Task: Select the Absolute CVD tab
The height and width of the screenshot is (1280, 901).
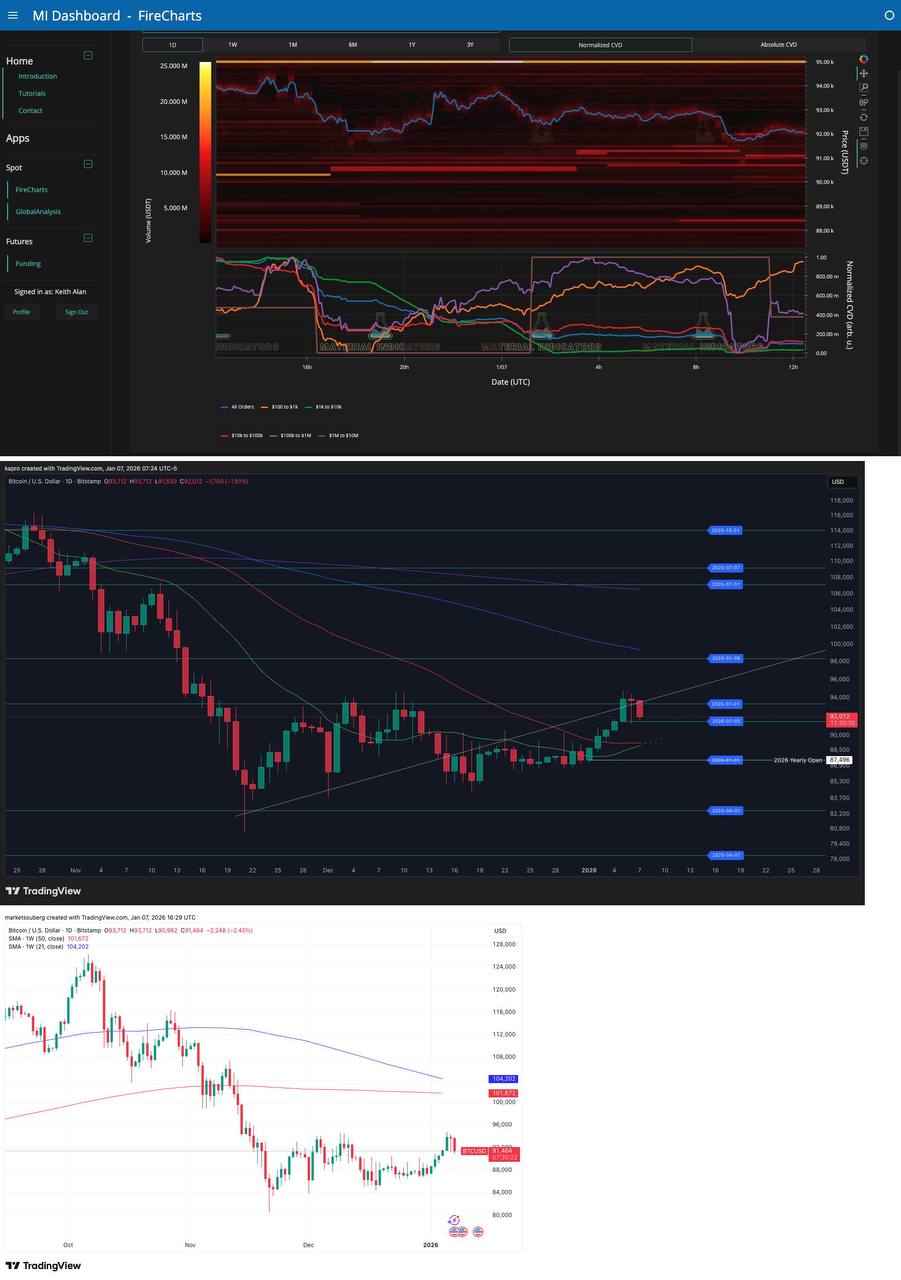Action: (x=778, y=45)
